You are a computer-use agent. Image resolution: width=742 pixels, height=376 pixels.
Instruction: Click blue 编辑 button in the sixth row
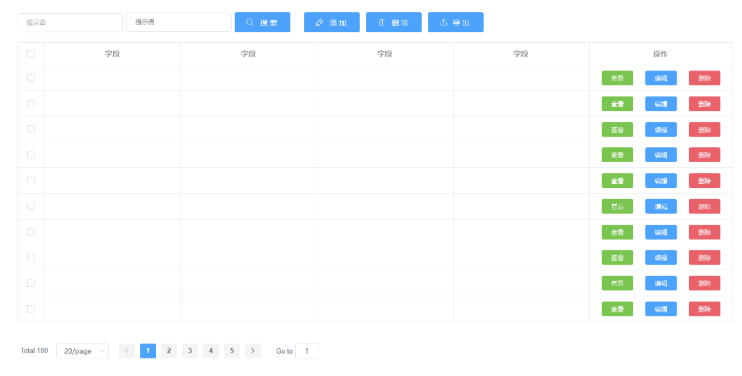click(x=661, y=206)
